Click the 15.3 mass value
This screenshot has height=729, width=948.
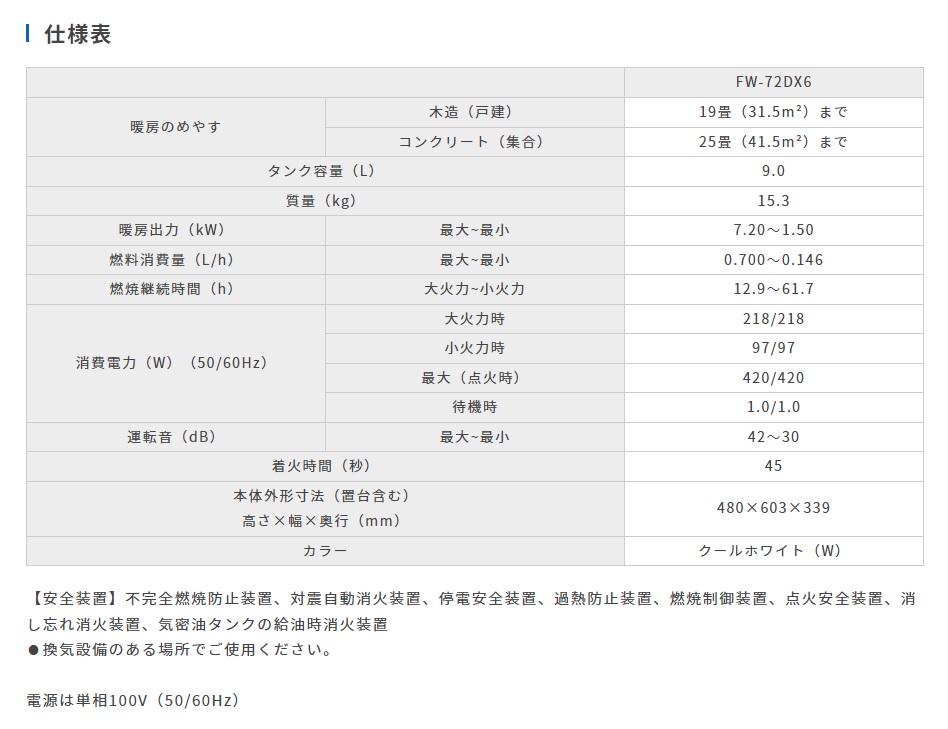click(773, 201)
